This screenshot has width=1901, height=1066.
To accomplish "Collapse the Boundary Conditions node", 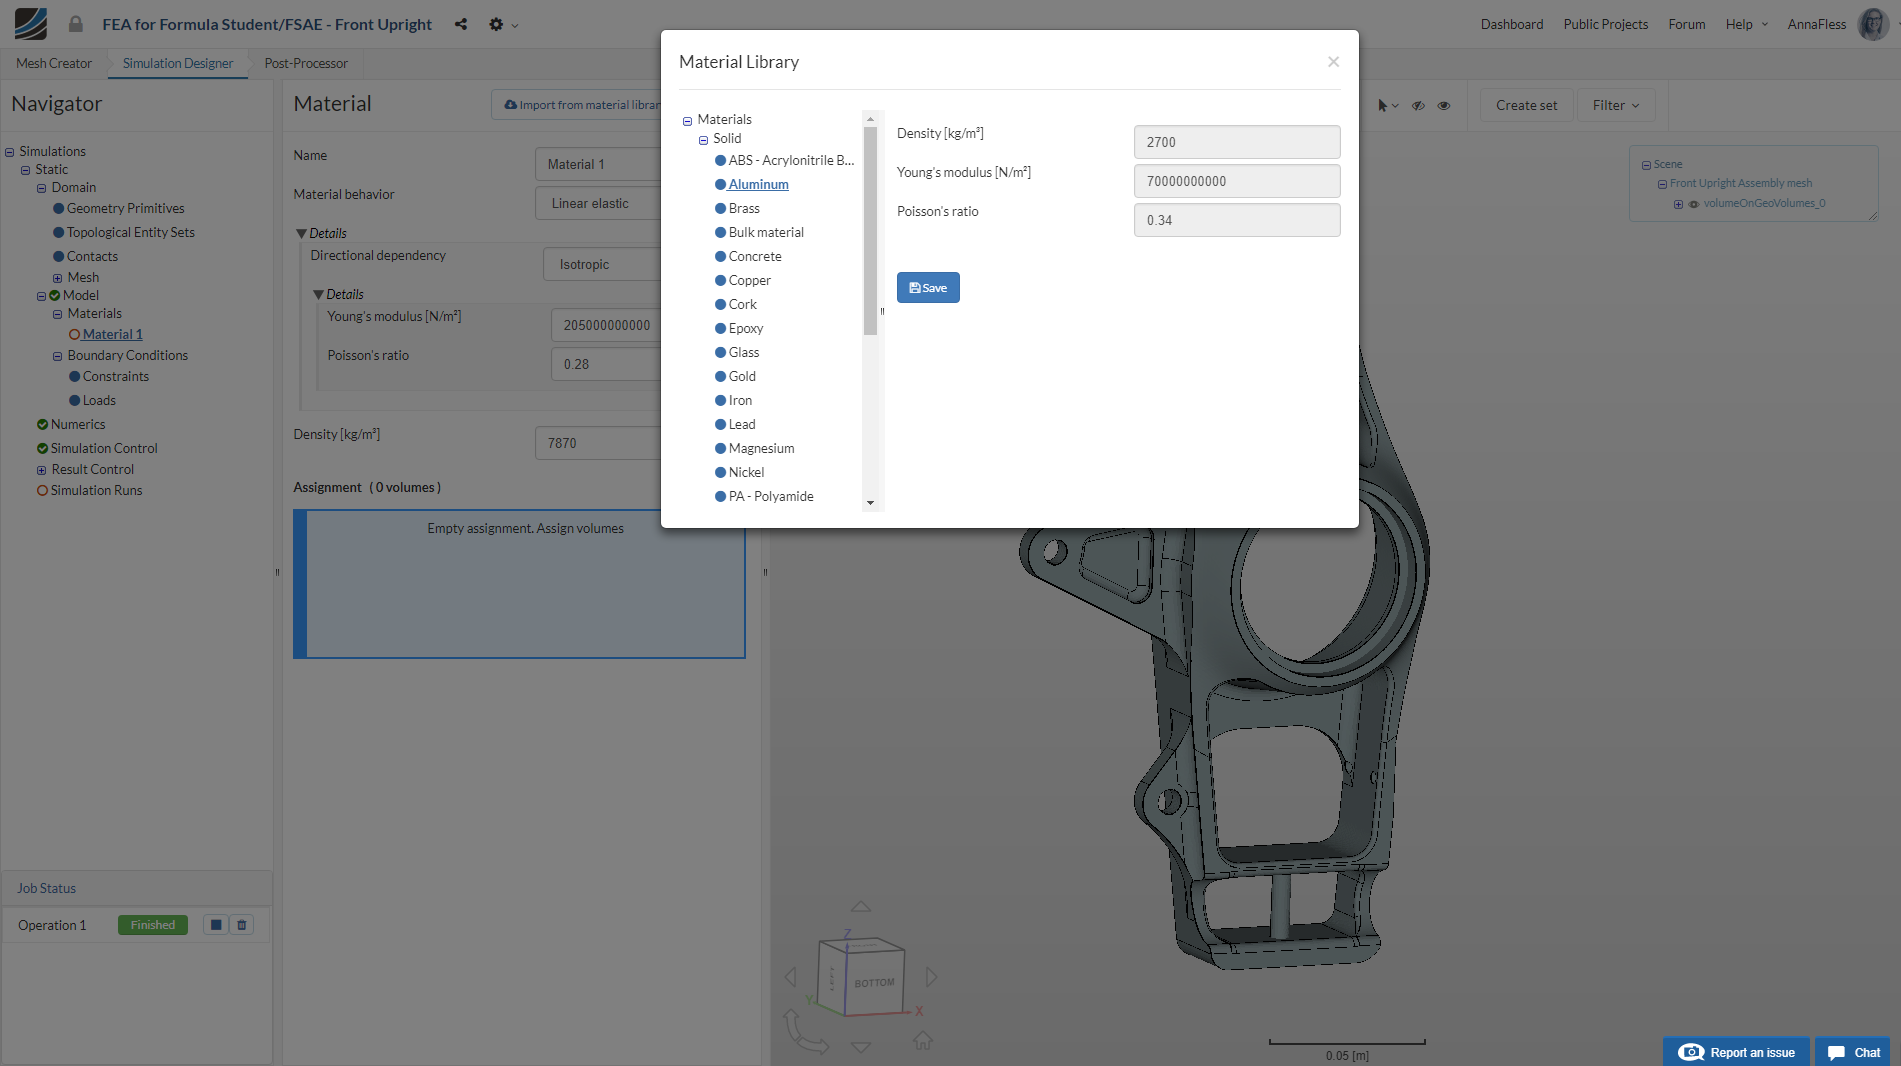I will [x=57, y=356].
